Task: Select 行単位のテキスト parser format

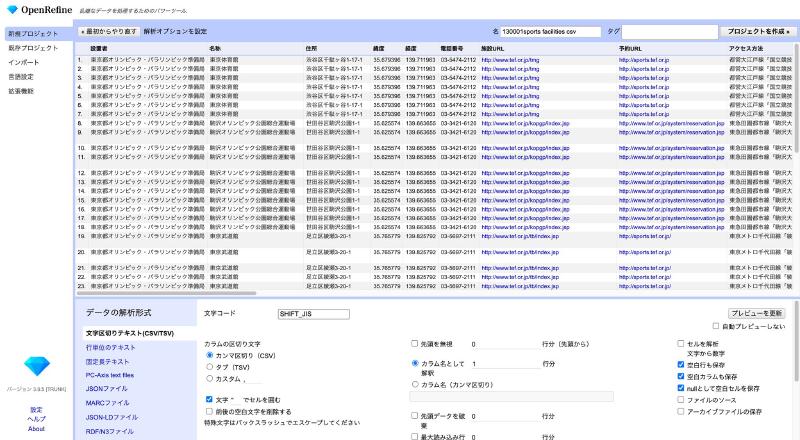Action: [x=111, y=347]
